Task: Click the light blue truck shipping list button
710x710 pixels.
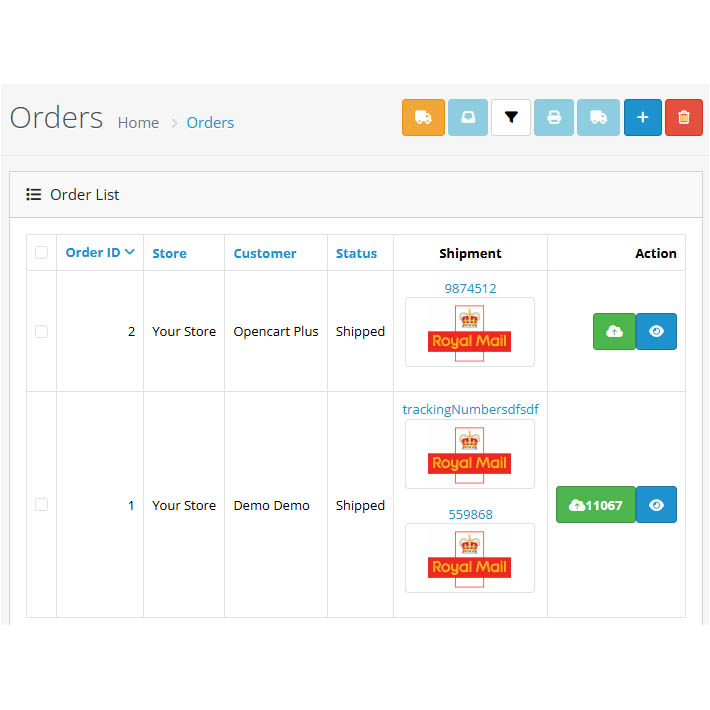Action: click(x=598, y=117)
